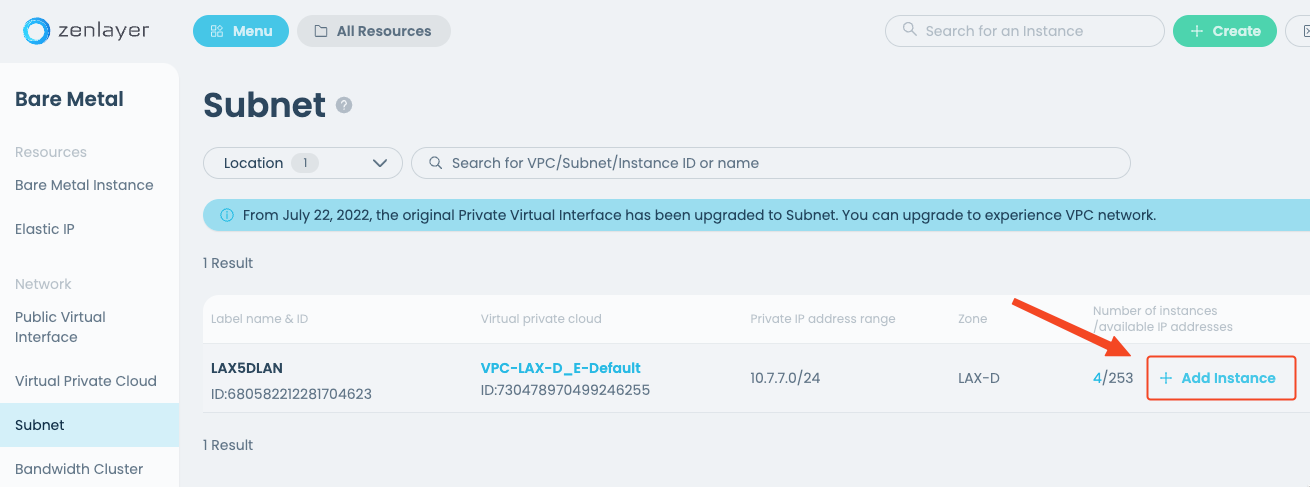This screenshot has width=1310, height=487.
Task: Focus the Search for an Instance field
Action: click(x=1030, y=31)
